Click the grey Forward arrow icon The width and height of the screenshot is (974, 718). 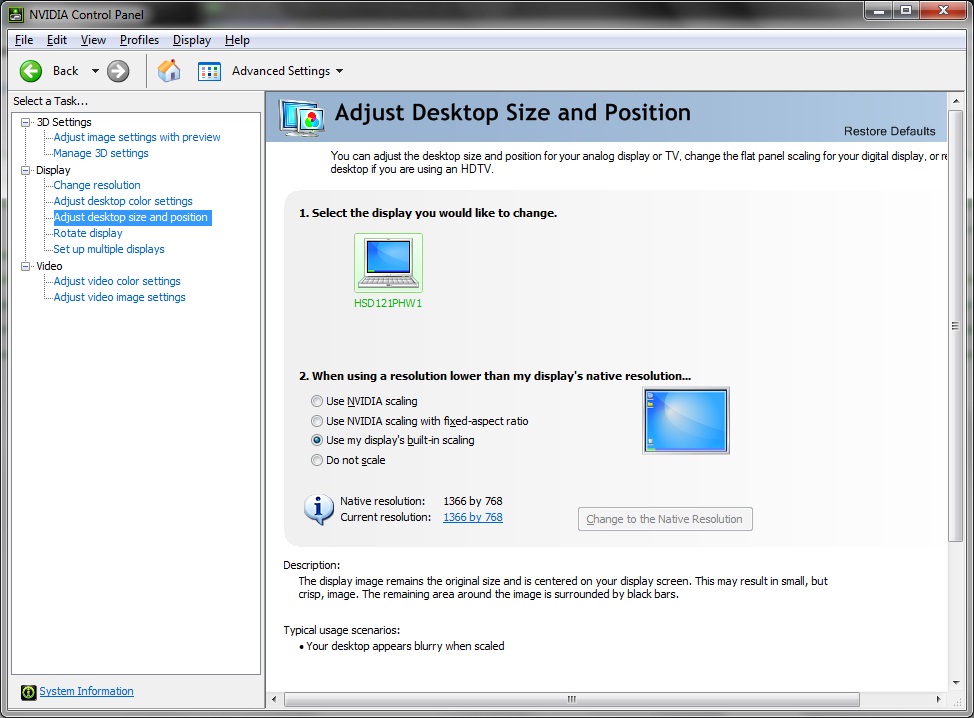tap(117, 71)
